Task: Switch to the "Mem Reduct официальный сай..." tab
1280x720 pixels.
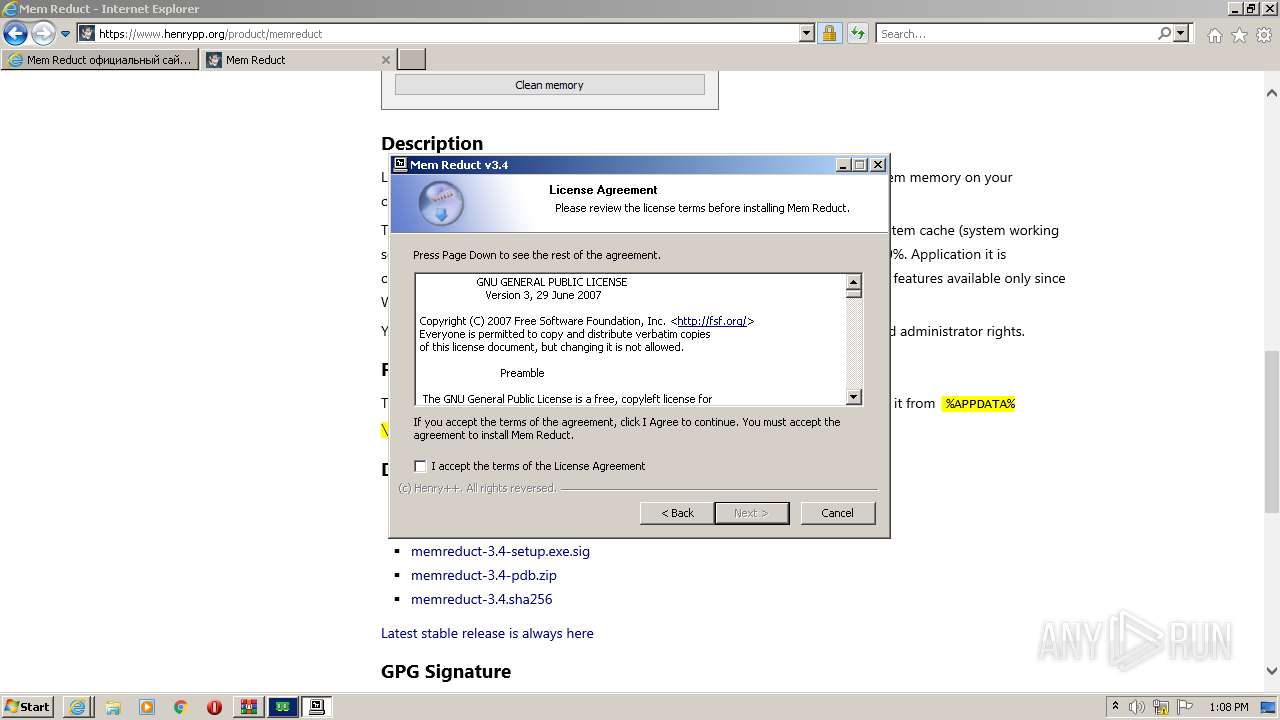Action: tap(99, 60)
